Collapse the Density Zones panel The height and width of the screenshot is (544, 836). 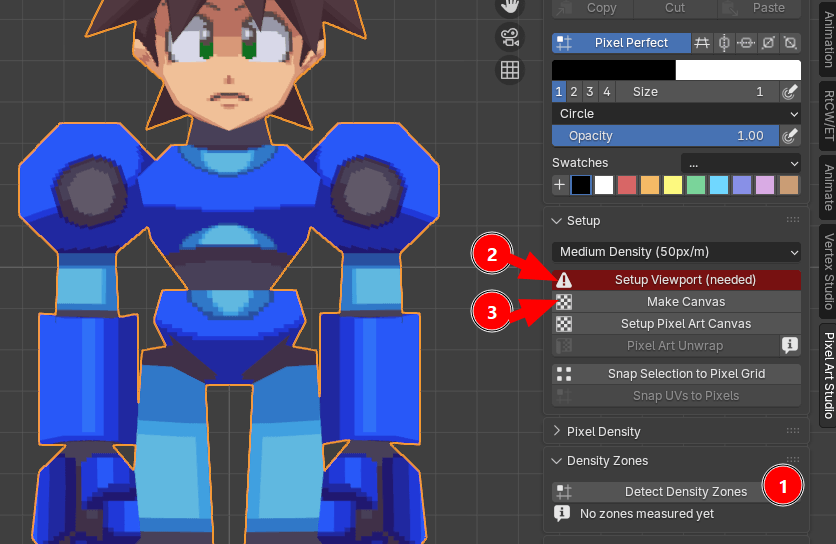[557, 461]
